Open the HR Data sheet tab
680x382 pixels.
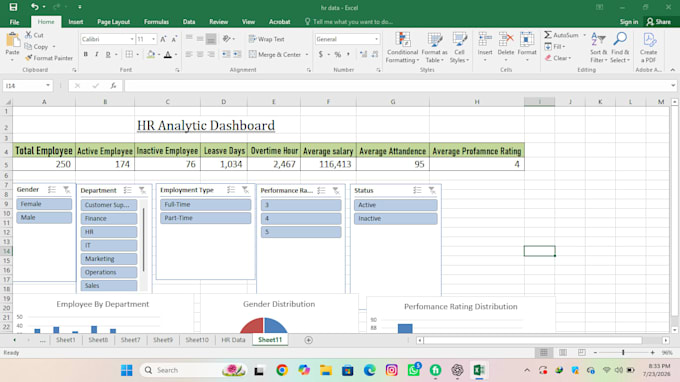point(233,340)
